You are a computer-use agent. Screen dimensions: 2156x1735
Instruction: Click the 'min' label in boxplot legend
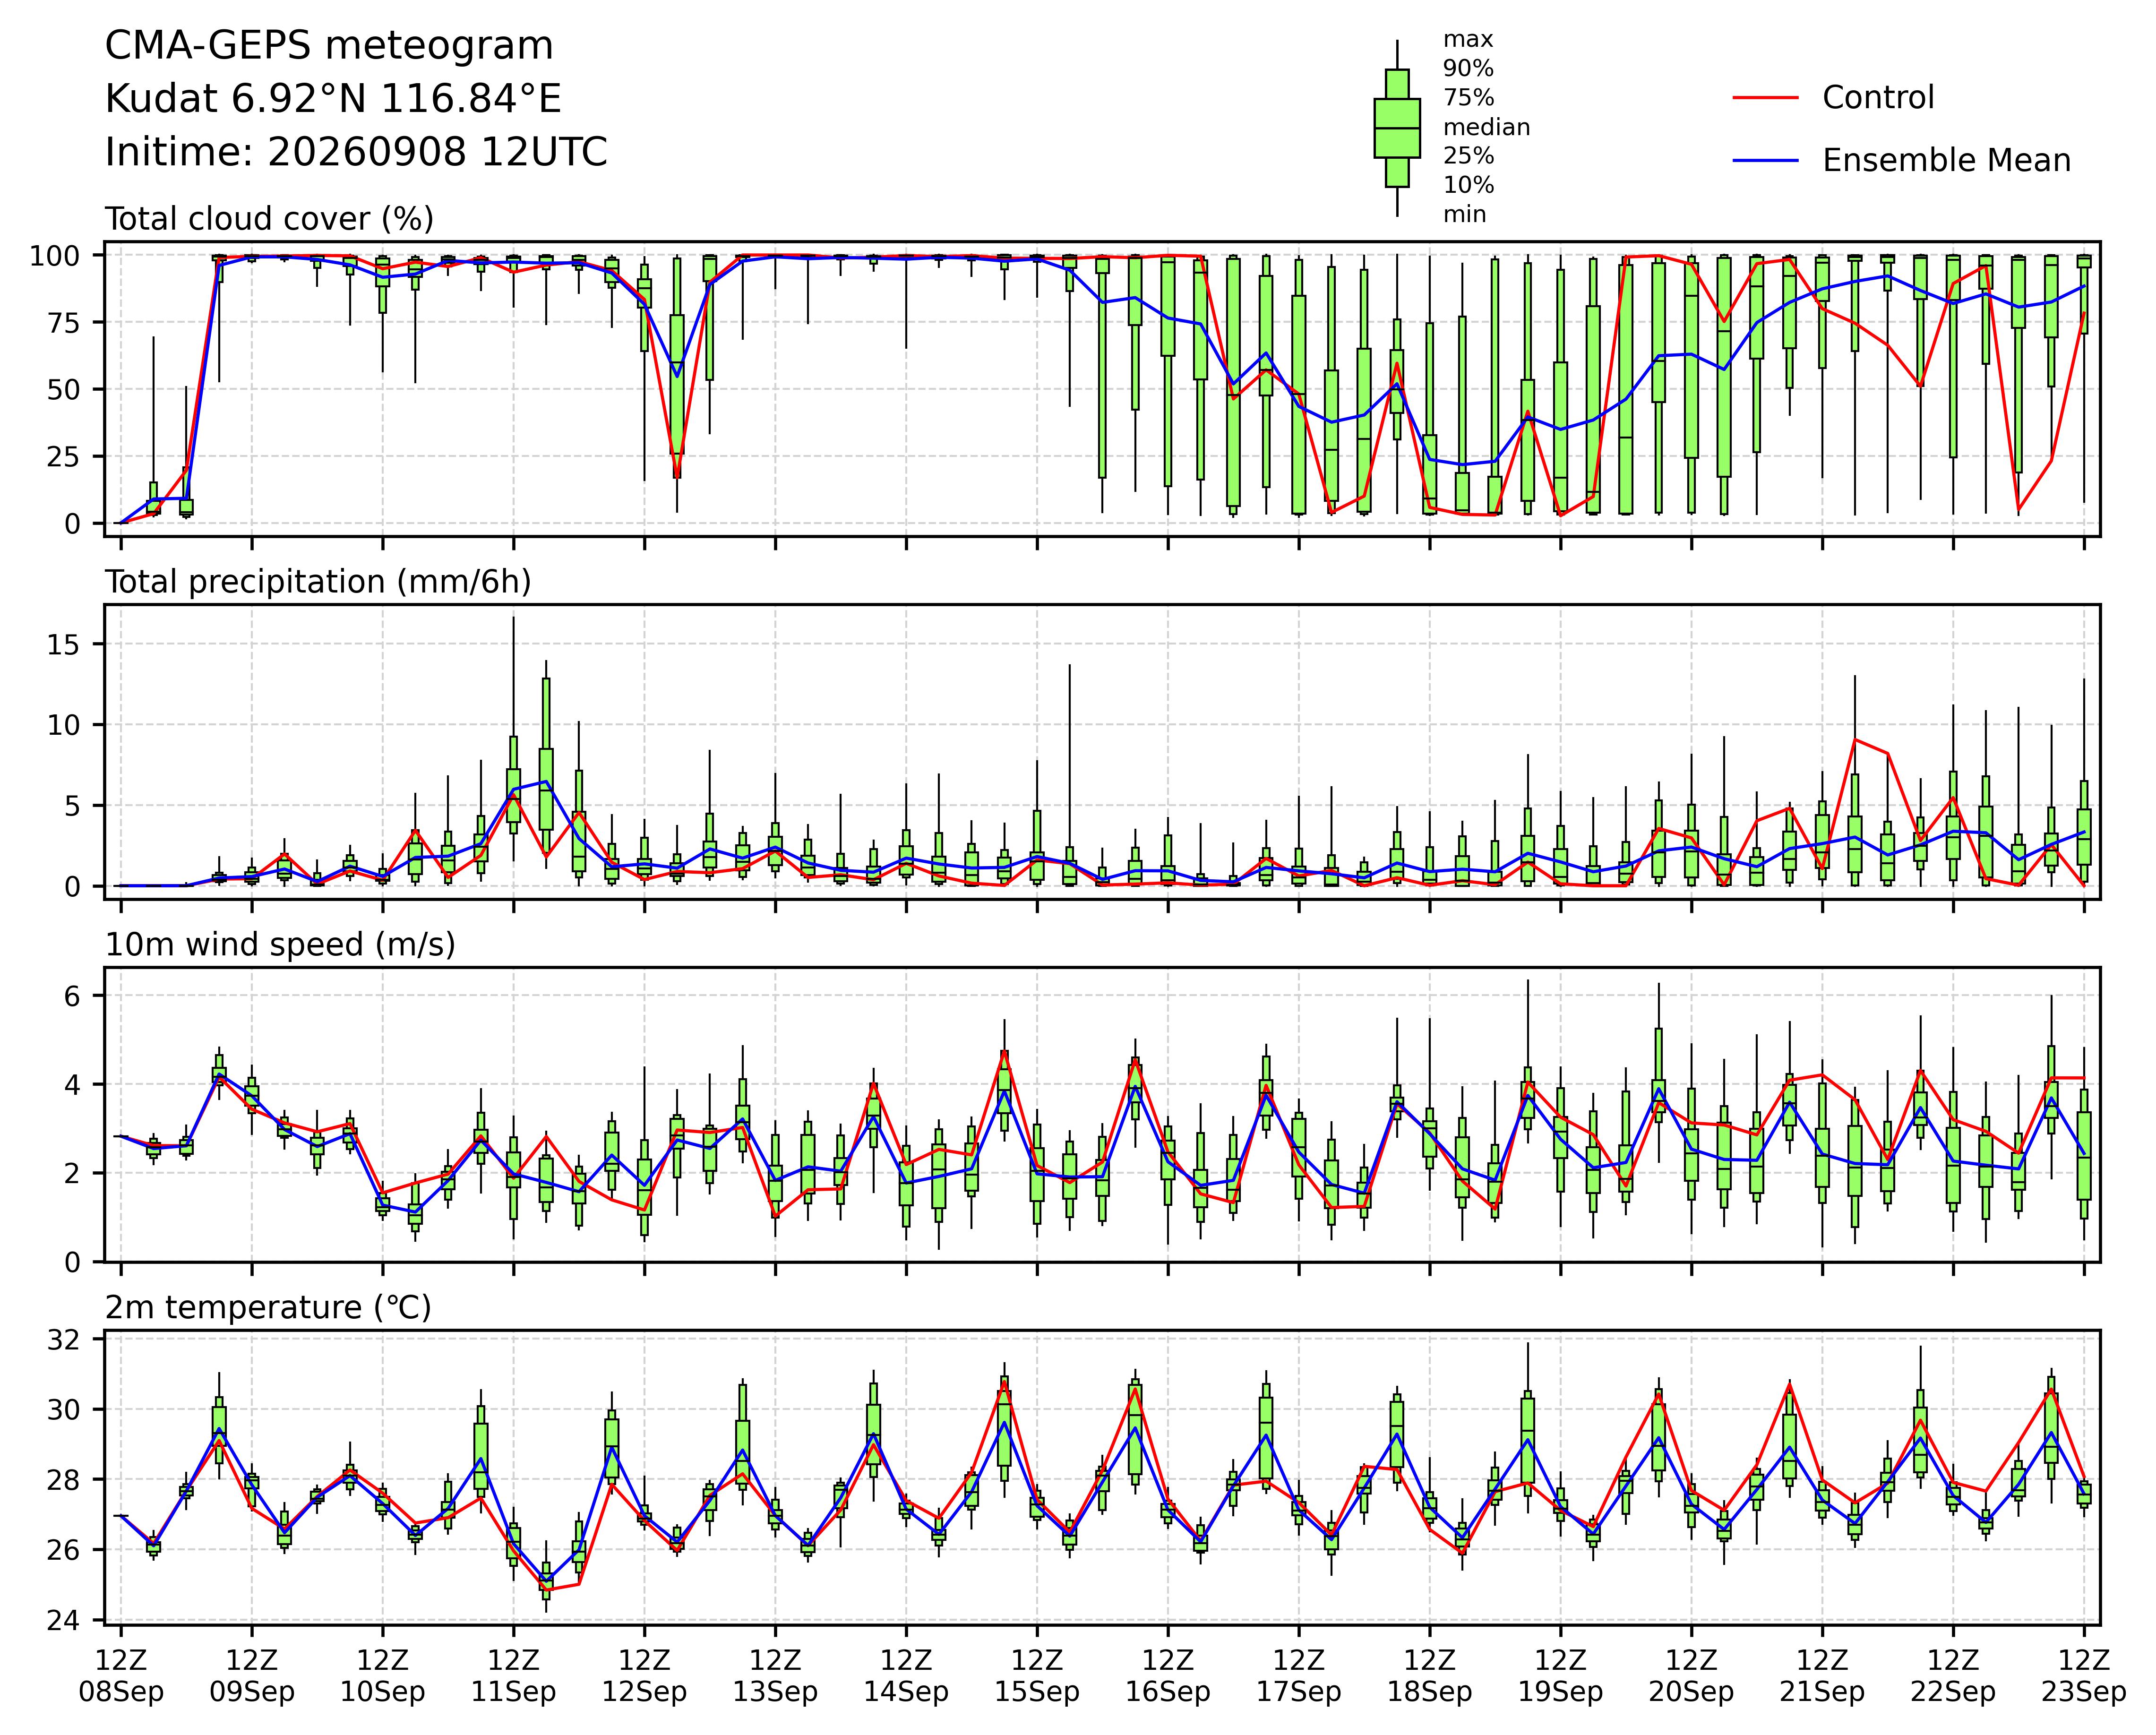(x=1465, y=214)
